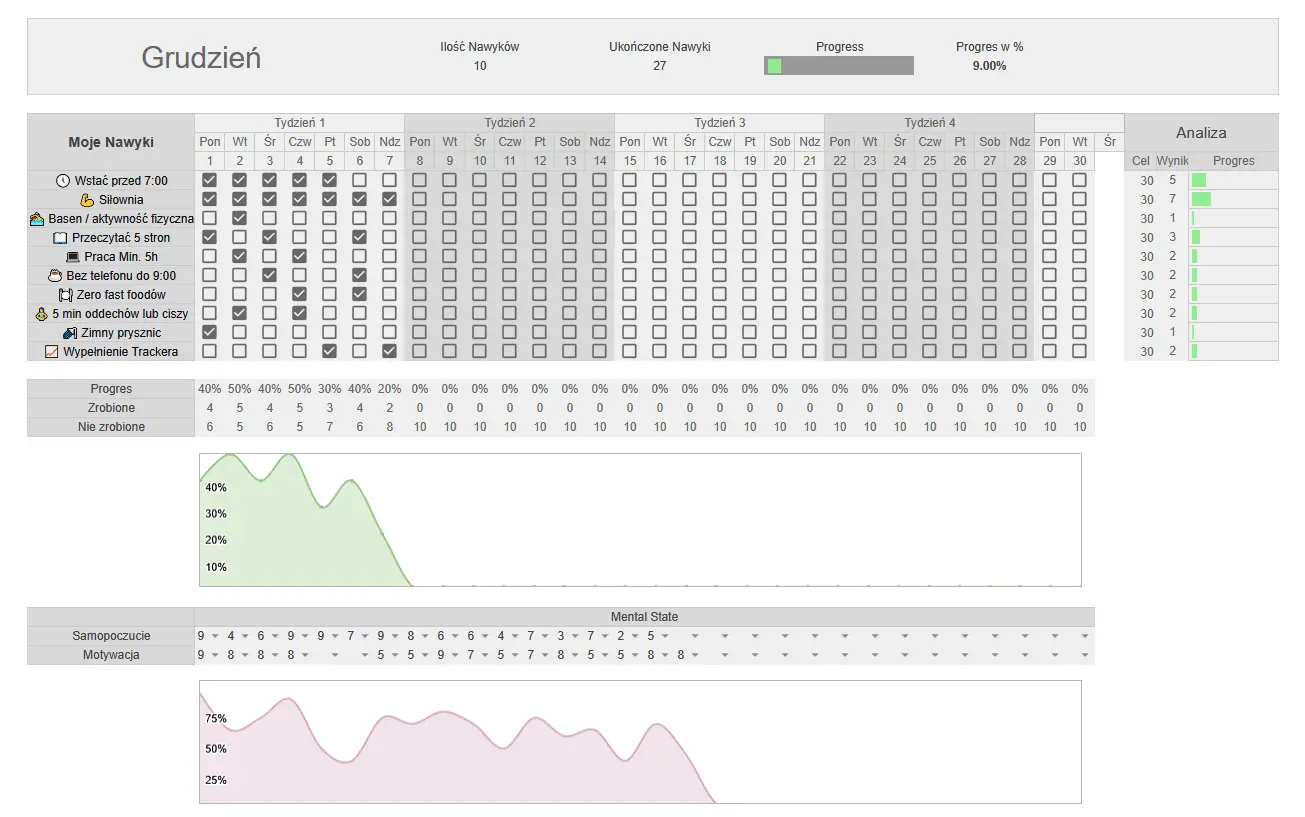Viewport: 1305px width, 817px height.
Task: Check Wstać przed 7:00 for day 6
Action: point(359,180)
